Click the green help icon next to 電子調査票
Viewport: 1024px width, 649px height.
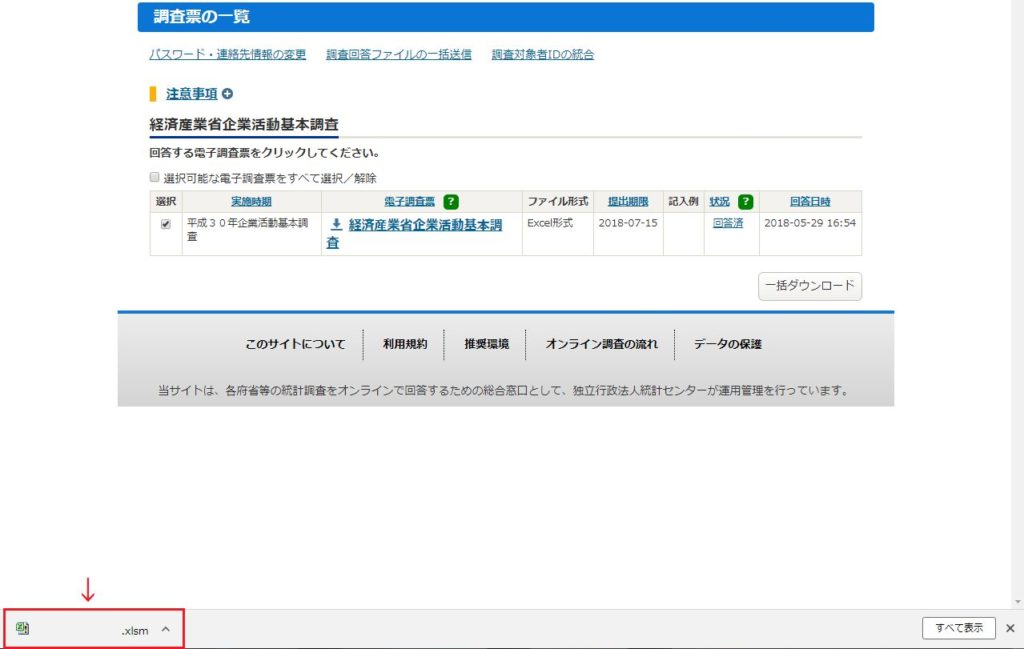click(x=451, y=201)
